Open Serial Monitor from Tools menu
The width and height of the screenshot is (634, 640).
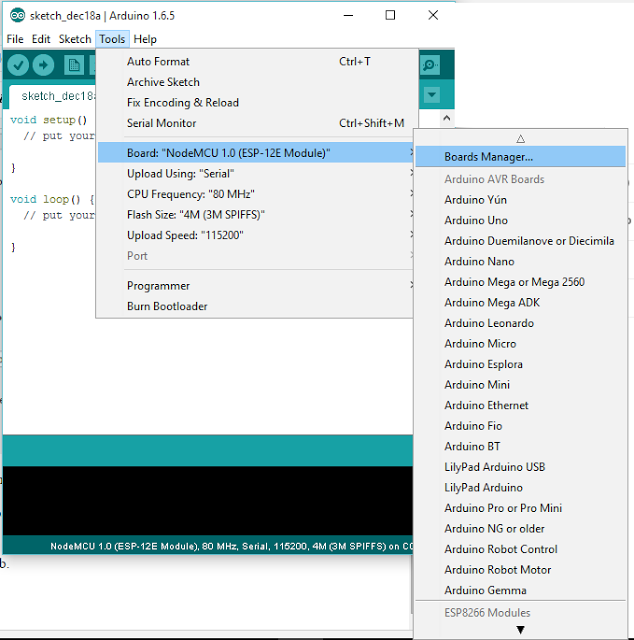[255, 123]
